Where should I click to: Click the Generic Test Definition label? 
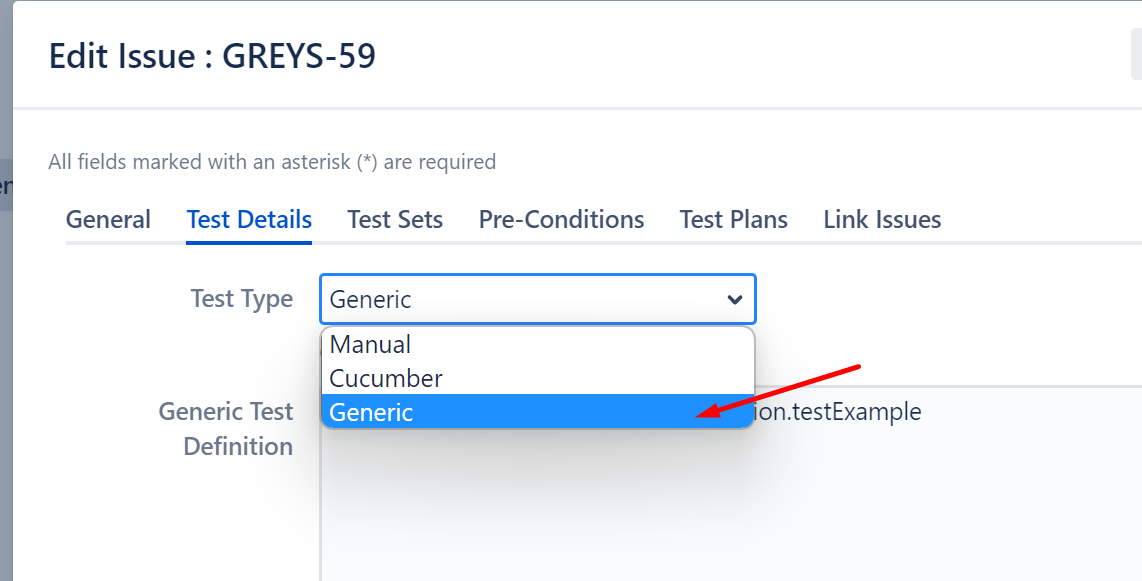226,428
